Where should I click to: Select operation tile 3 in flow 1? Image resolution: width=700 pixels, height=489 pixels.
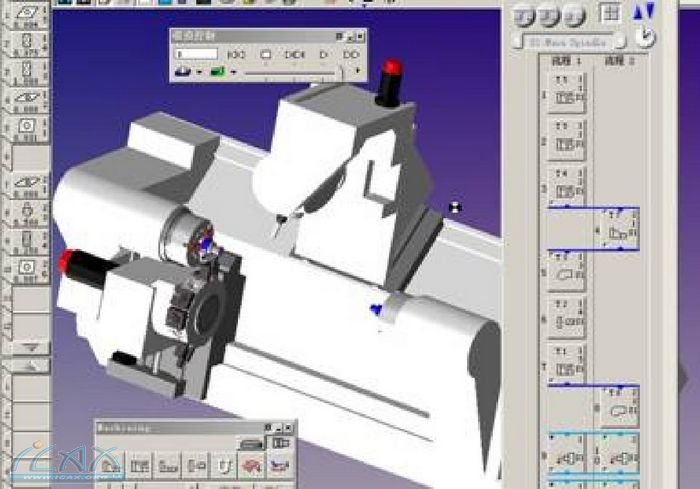pos(566,186)
